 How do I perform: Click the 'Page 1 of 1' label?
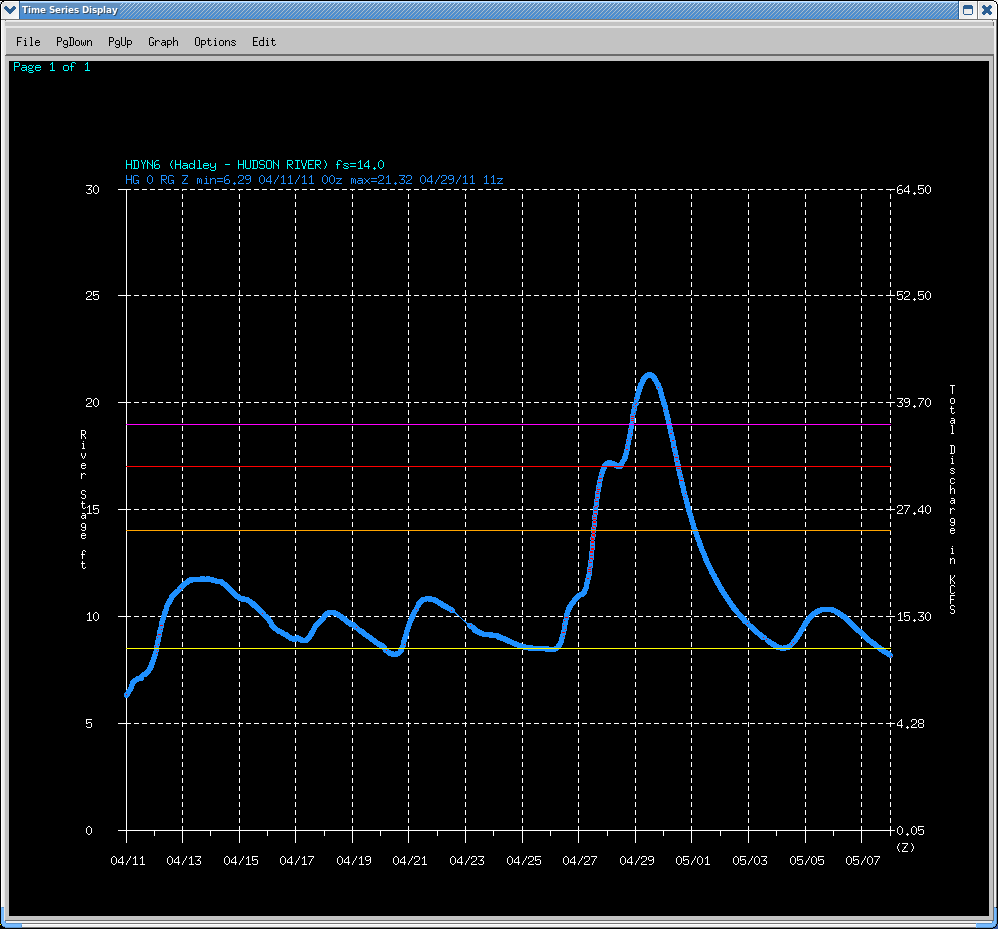[x=52, y=67]
